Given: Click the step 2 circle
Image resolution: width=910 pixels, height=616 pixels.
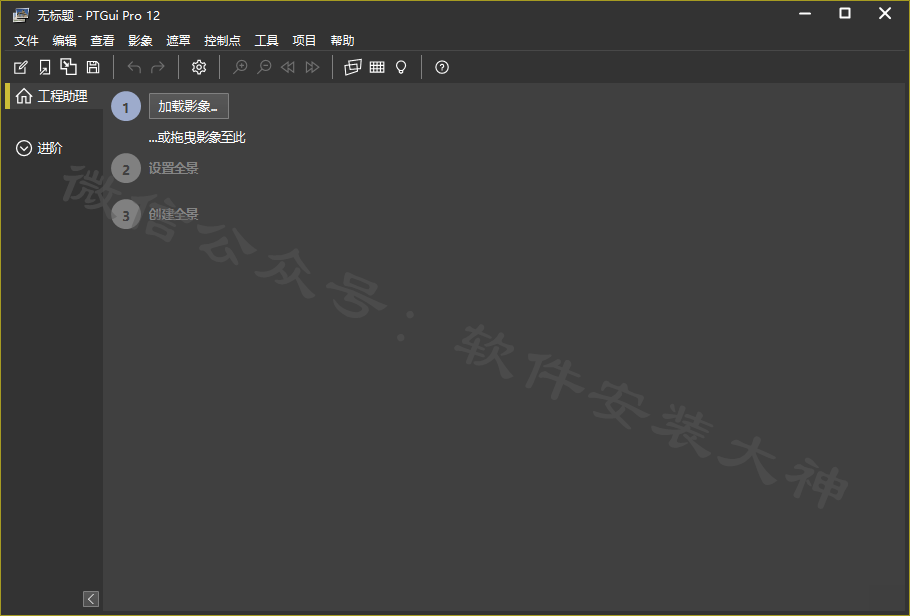Looking at the screenshot, I should pyautogui.click(x=126, y=168).
